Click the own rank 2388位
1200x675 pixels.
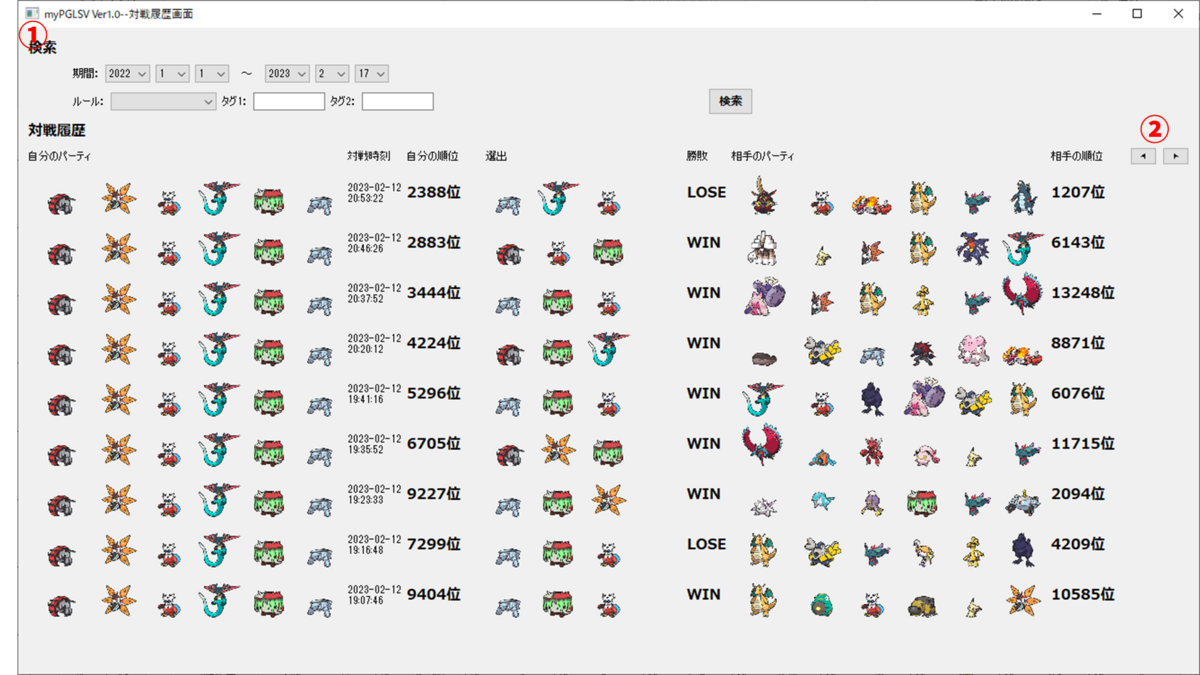[433, 192]
